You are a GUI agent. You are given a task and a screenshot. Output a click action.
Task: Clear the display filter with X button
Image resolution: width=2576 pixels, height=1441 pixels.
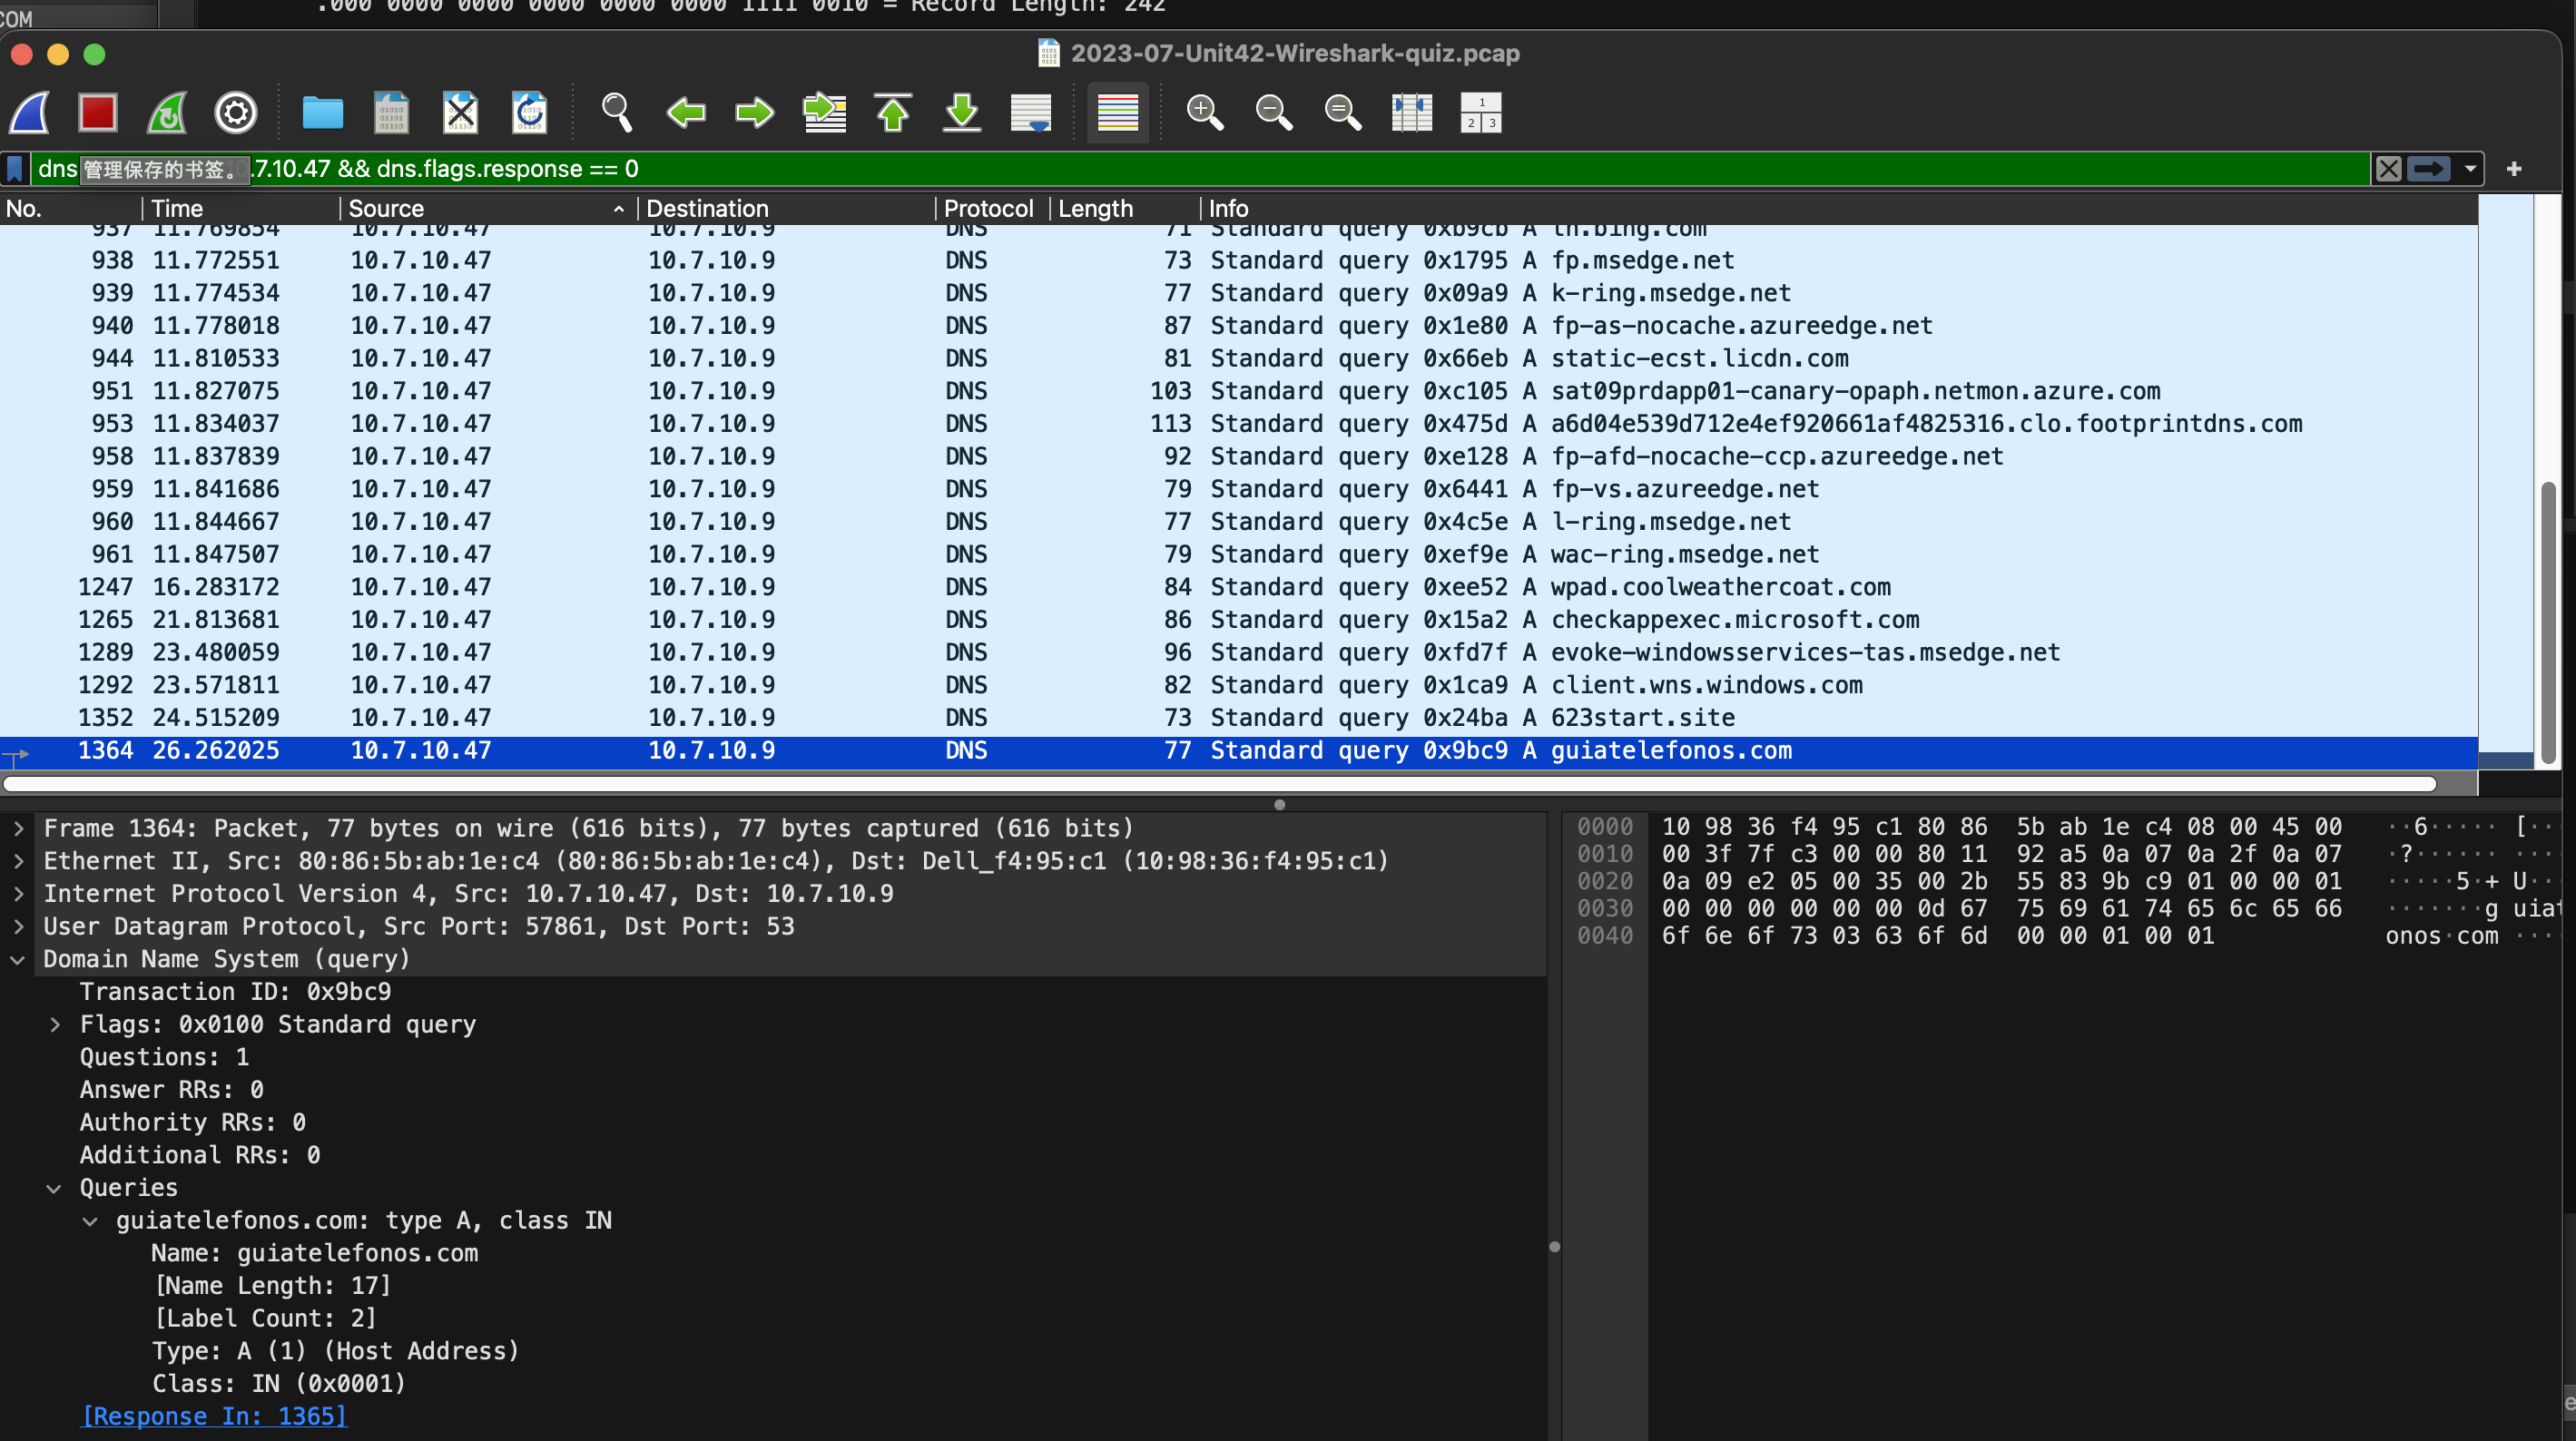[x=2388, y=169]
